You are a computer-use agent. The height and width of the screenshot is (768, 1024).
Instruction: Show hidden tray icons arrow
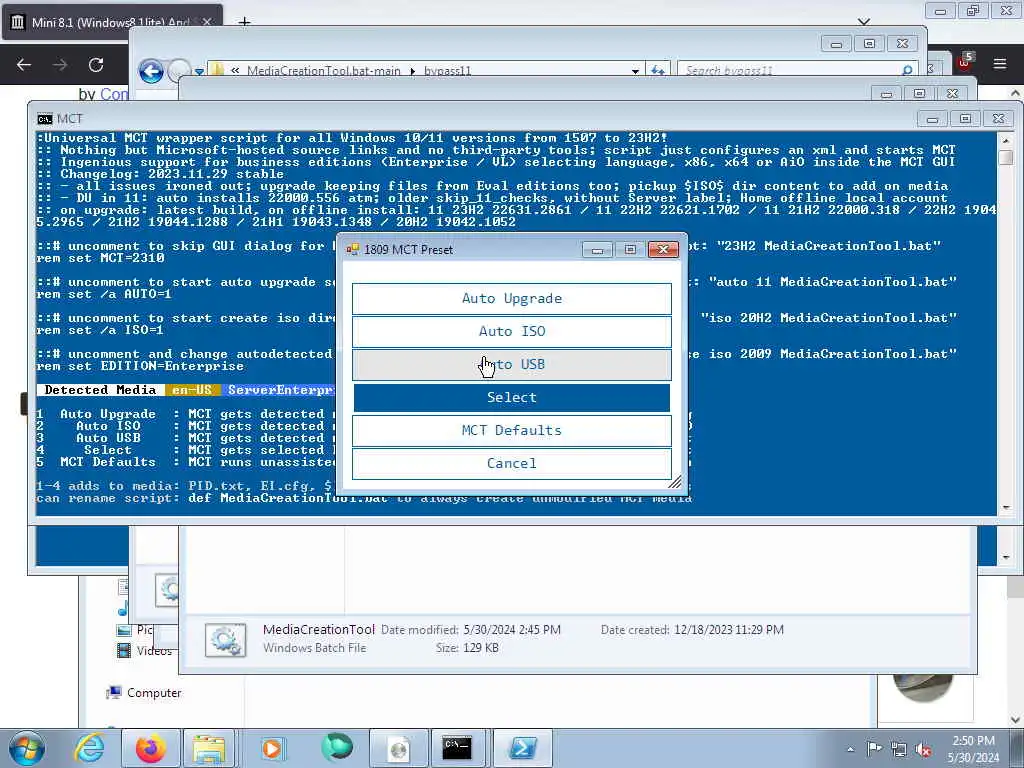tap(850, 749)
